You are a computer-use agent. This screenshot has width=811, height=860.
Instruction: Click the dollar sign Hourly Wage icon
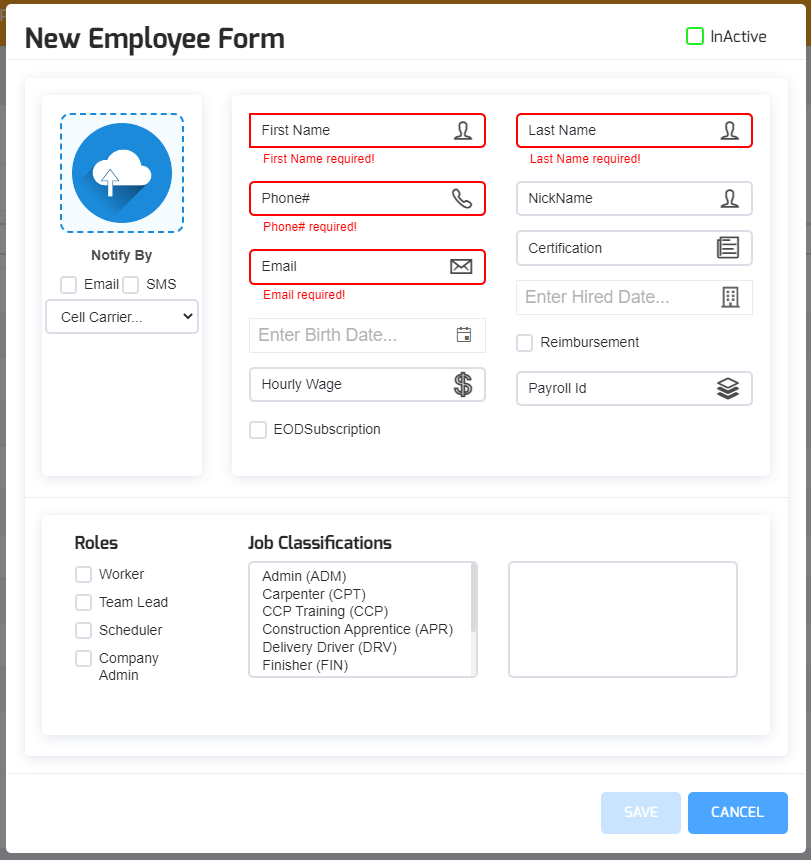(462, 384)
